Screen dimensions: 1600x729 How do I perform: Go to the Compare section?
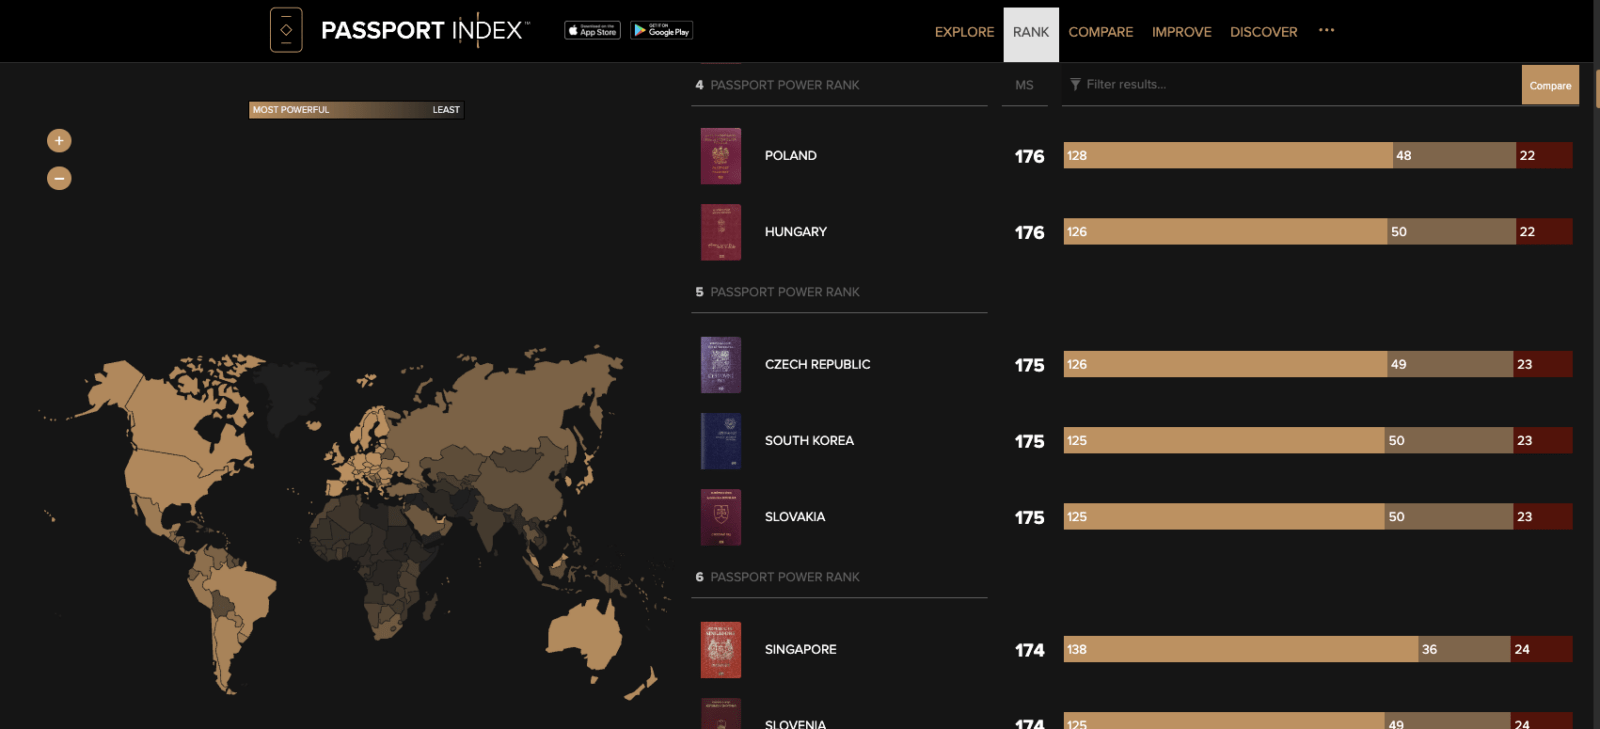1100,32
